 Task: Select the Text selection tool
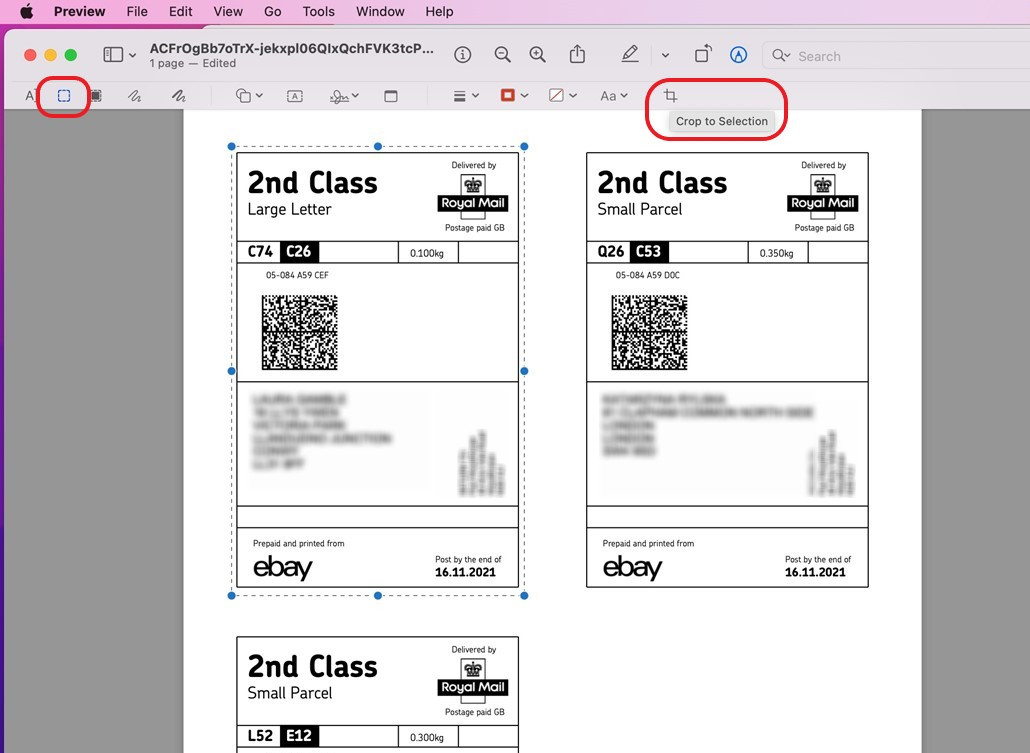click(28, 95)
